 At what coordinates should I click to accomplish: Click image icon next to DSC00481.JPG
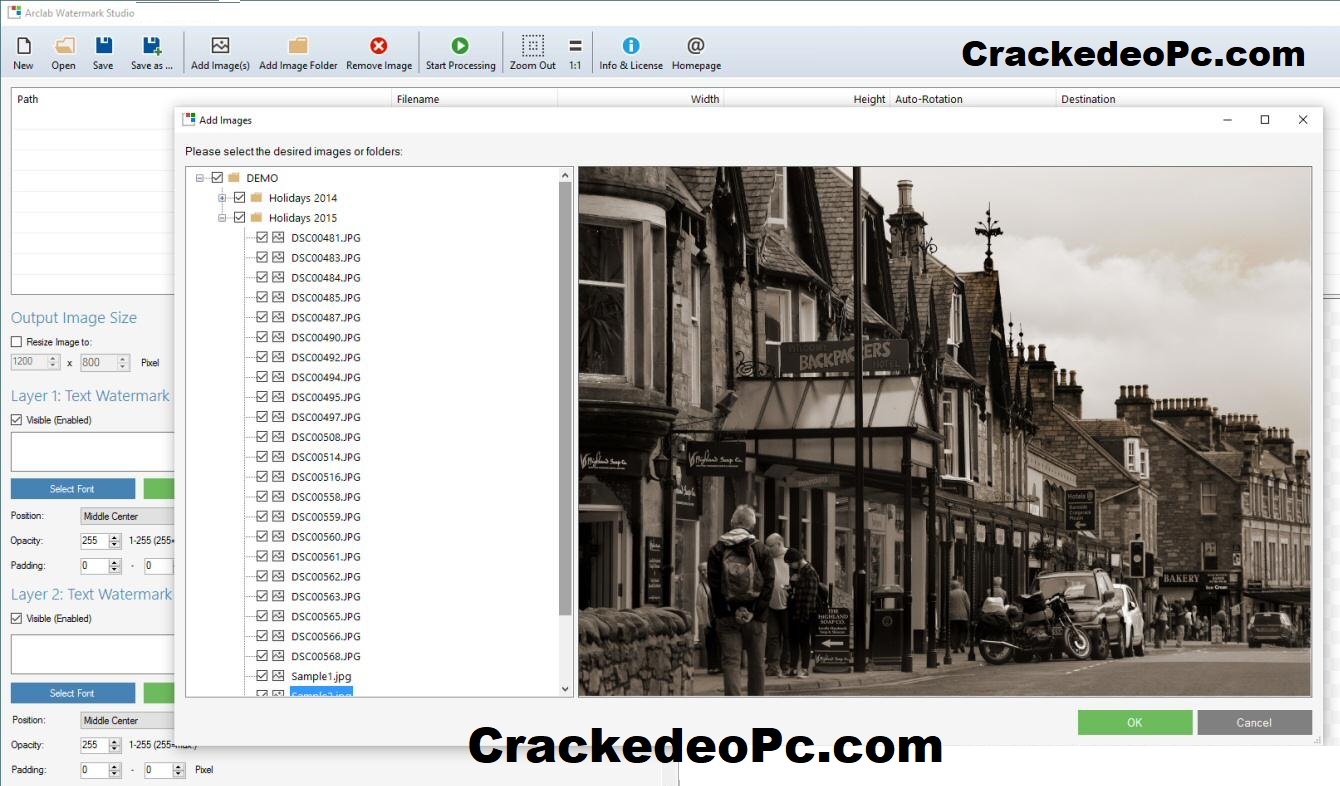(x=278, y=238)
